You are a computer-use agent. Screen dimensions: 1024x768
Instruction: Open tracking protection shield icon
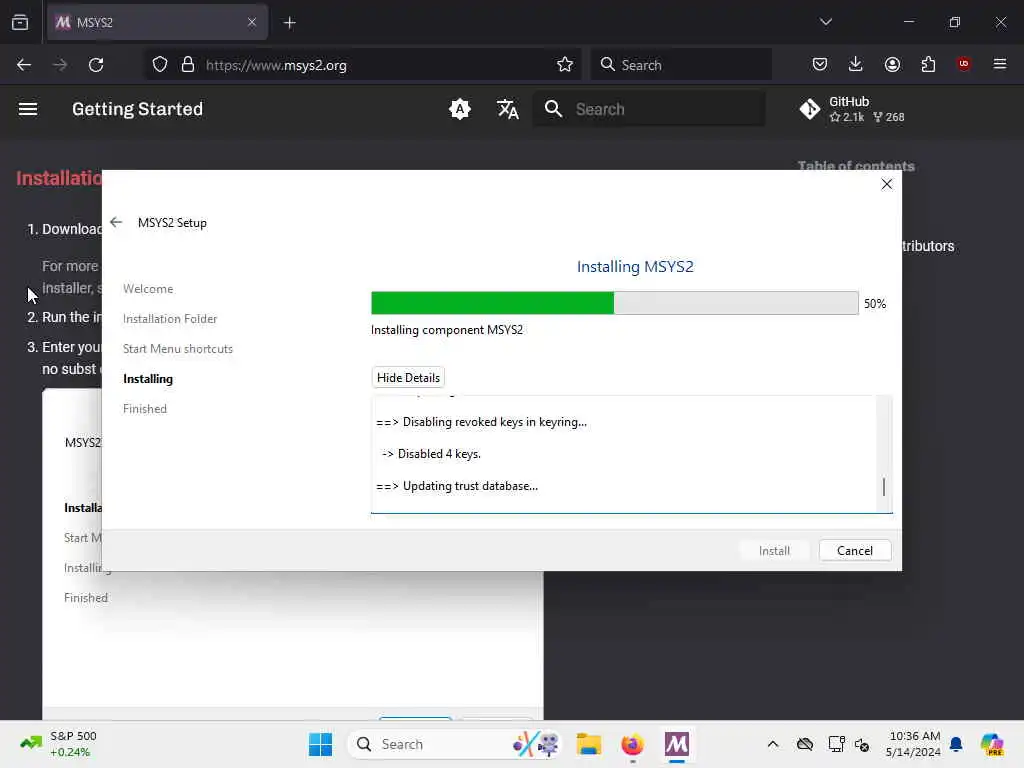[x=159, y=65]
